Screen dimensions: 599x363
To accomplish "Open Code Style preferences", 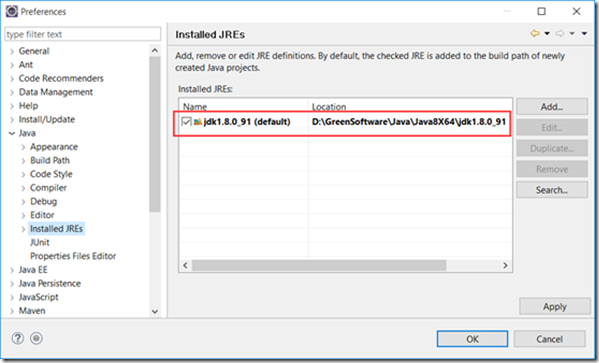I will pyautogui.click(x=51, y=174).
